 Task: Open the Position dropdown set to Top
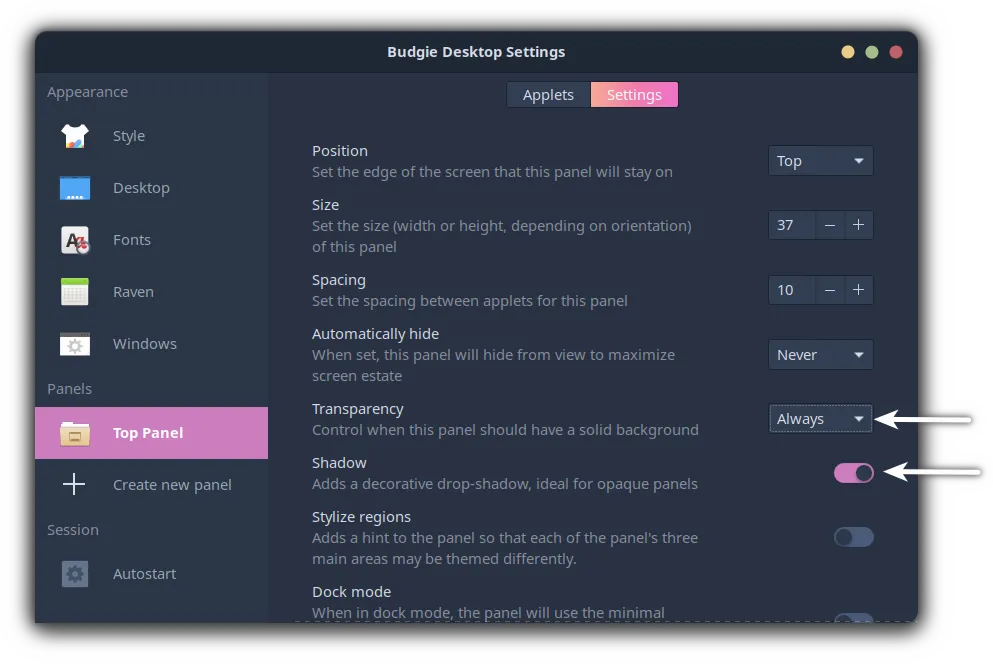tap(820, 161)
